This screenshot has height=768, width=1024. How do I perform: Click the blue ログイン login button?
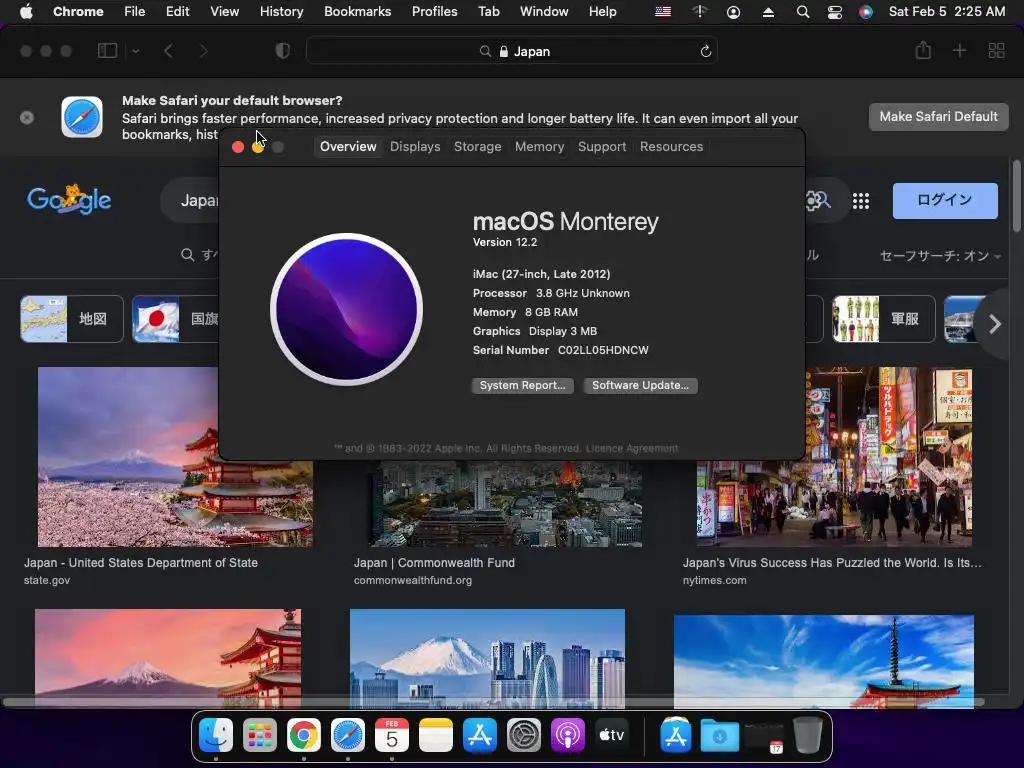[945, 200]
